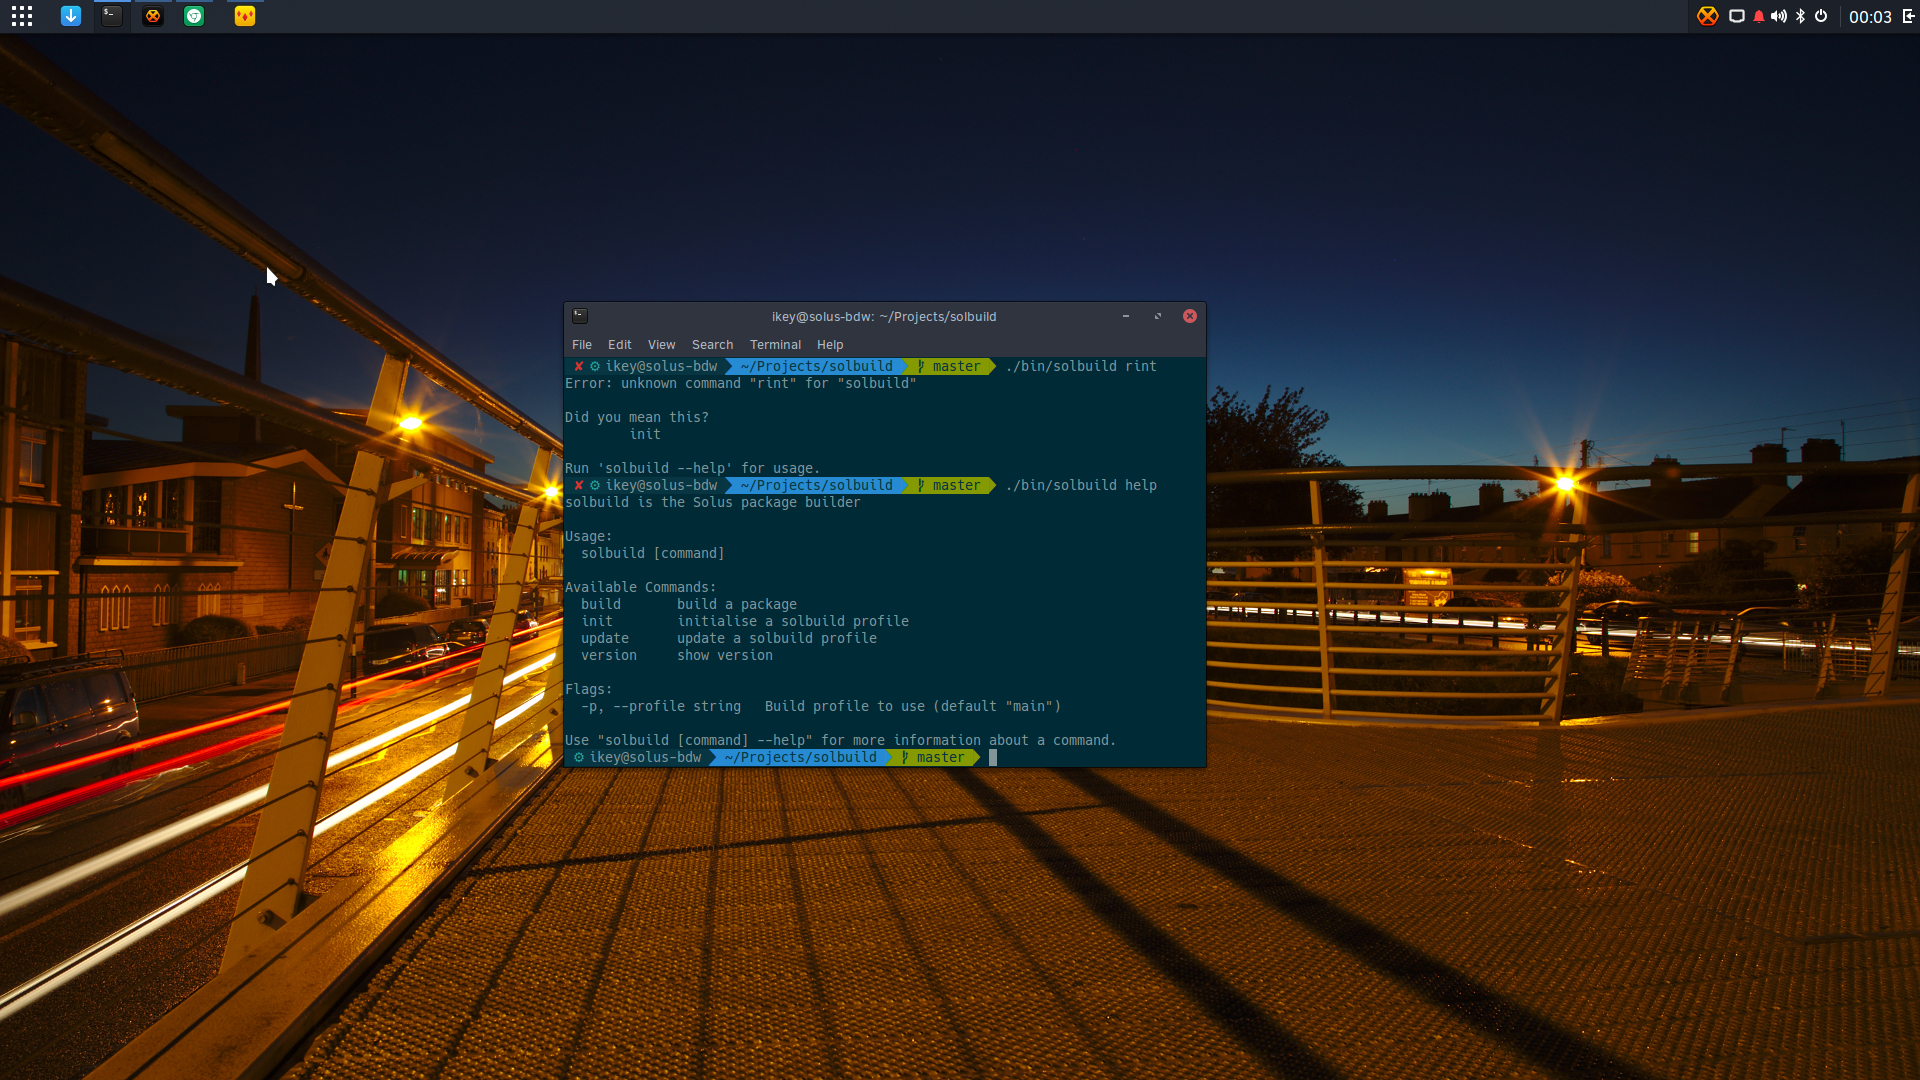Click 'Build profile to use (default "main")'
This screenshot has height=1080, width=1920.
[913, 707]
